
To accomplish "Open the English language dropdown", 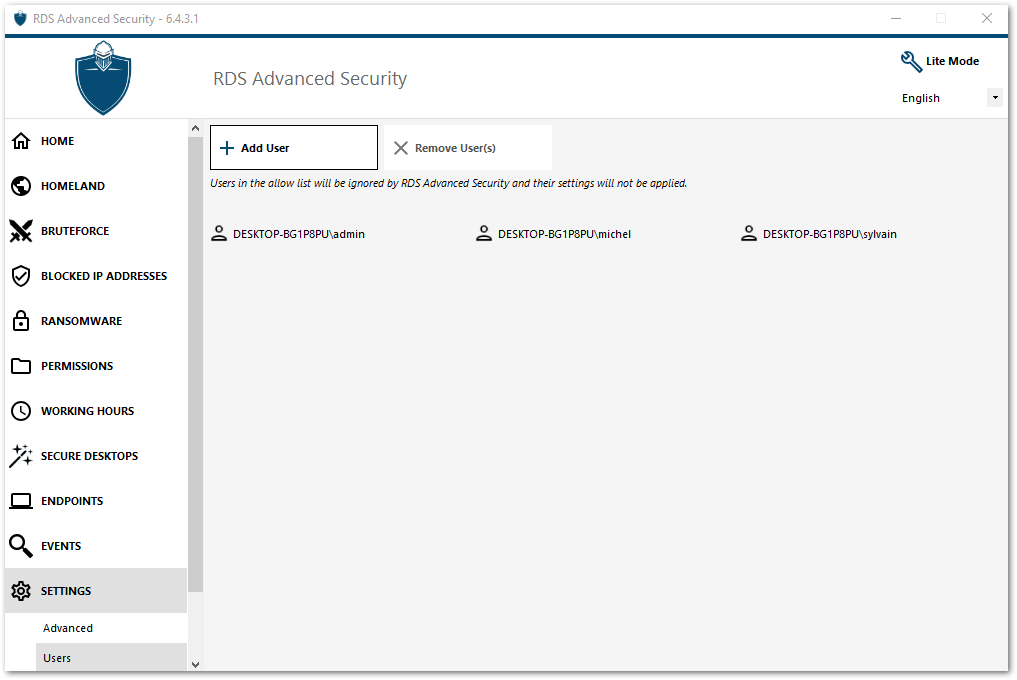I will pos(951,98).
